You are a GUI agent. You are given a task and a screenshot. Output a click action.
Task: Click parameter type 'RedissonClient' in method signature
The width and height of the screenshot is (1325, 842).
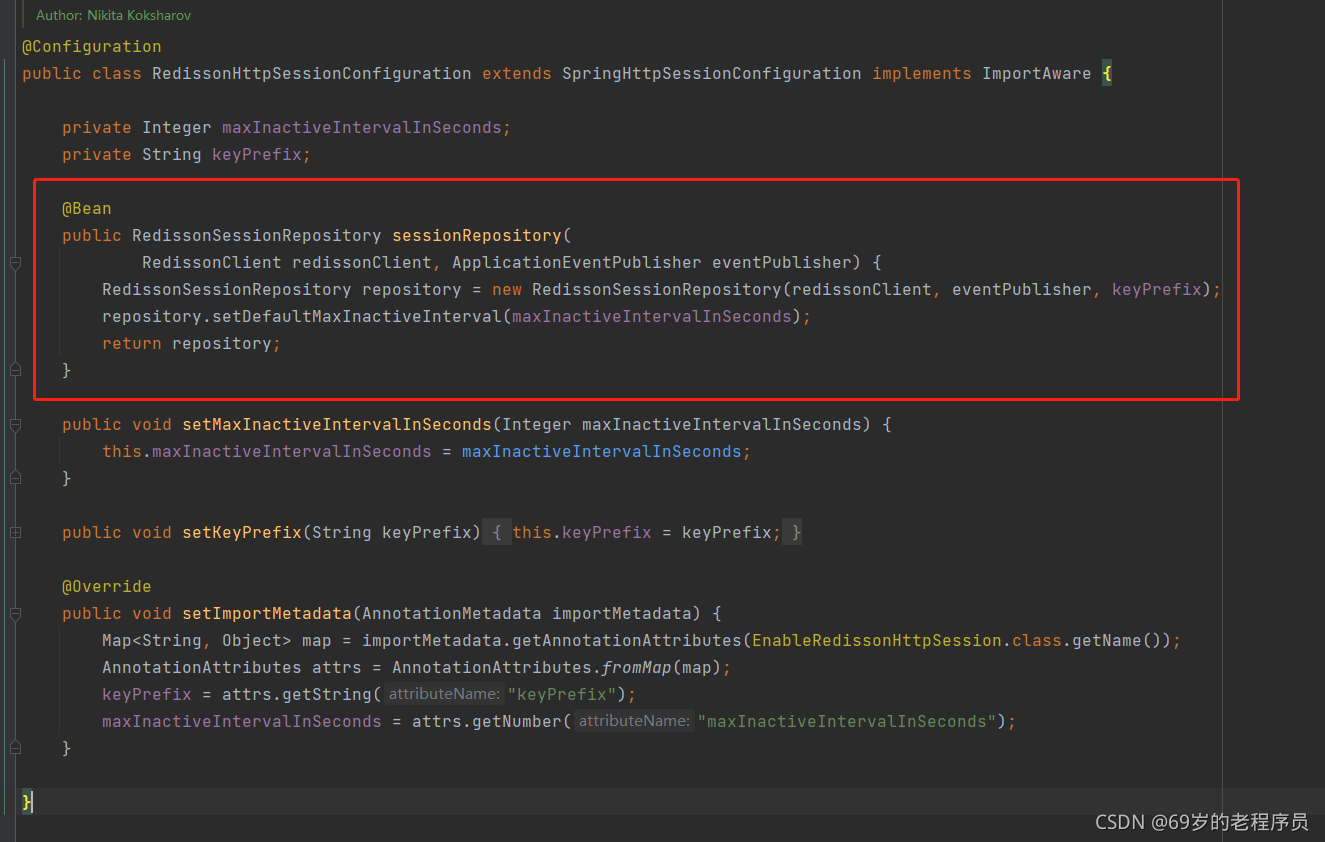[212, 263]
